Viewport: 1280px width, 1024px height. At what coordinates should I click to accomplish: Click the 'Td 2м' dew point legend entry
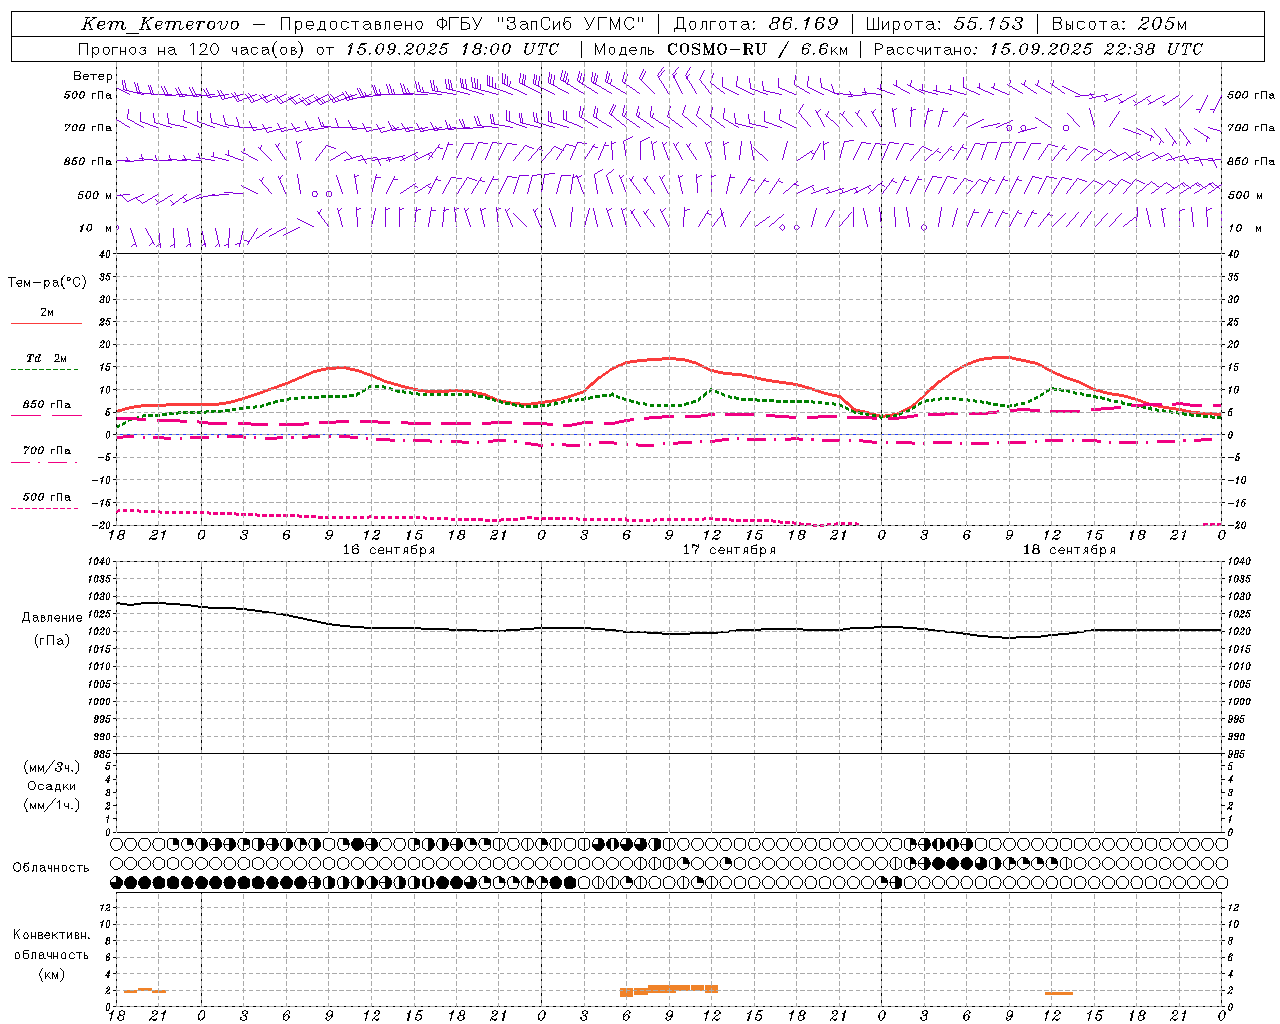46,358
